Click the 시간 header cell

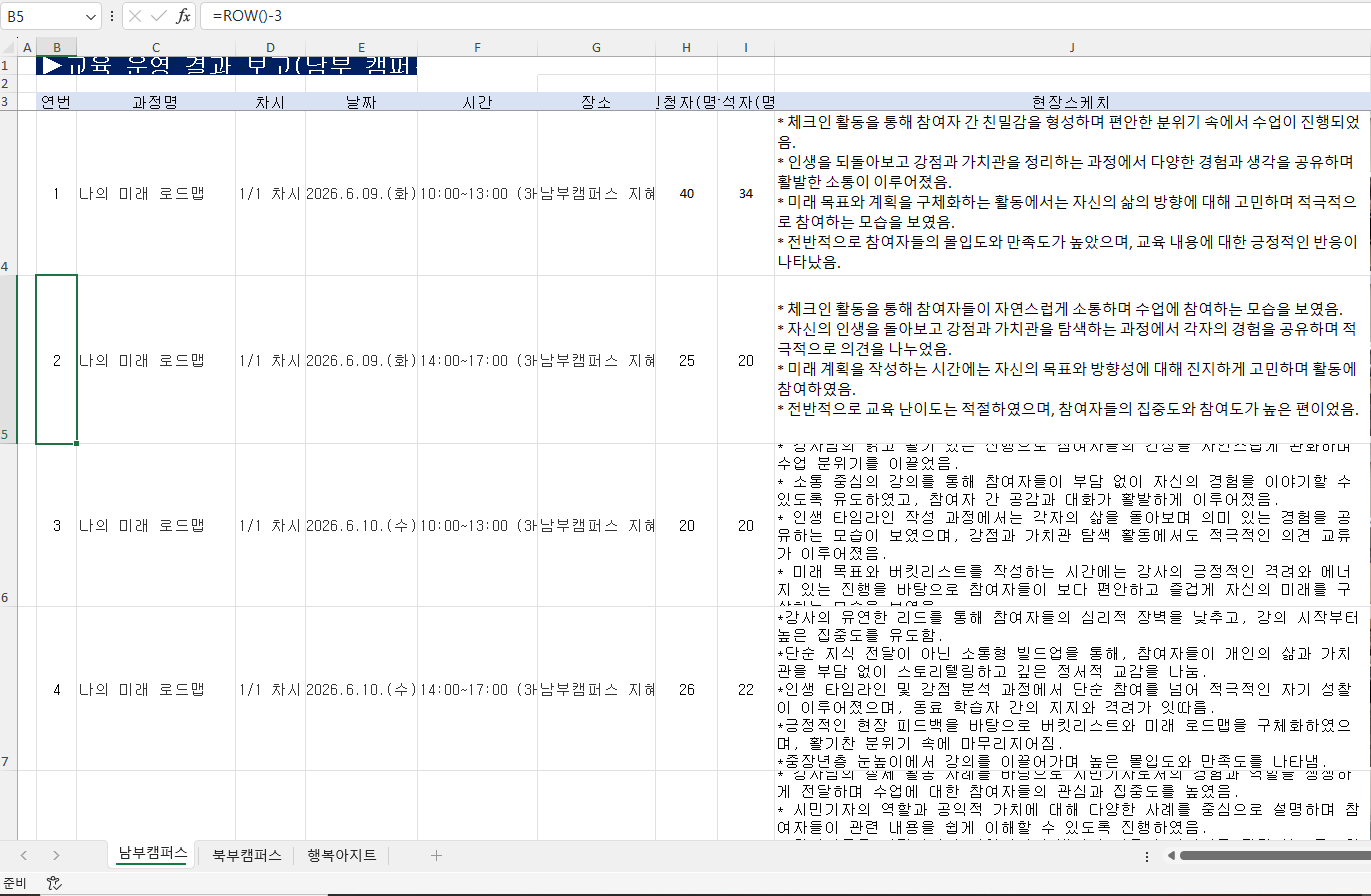point(477,101)
